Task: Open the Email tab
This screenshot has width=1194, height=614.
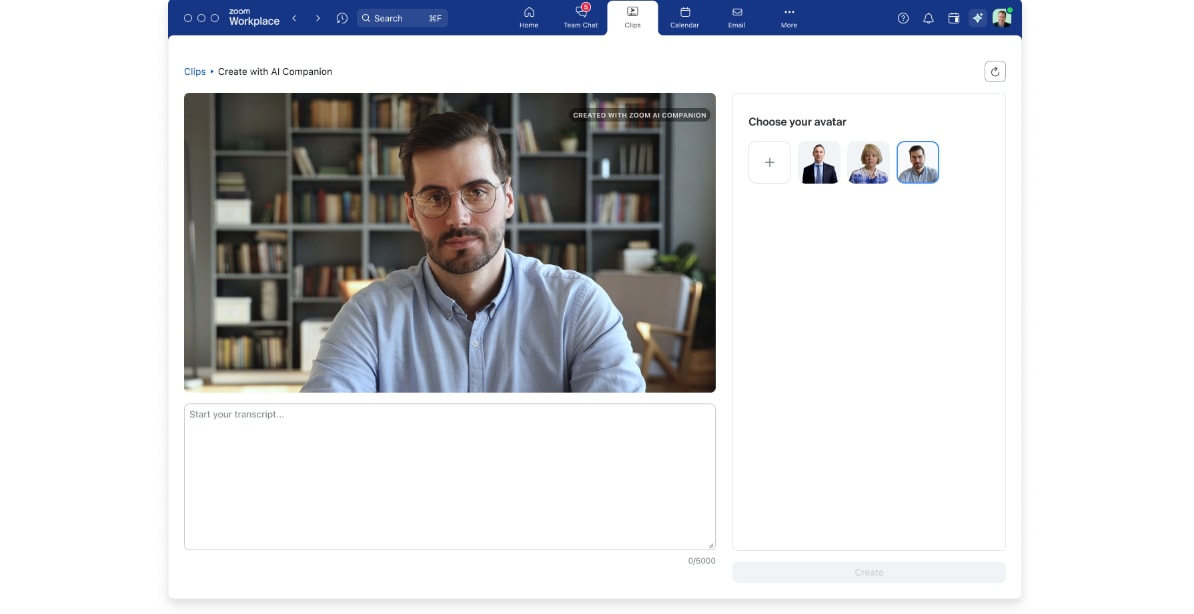Action: pos(737,17)
